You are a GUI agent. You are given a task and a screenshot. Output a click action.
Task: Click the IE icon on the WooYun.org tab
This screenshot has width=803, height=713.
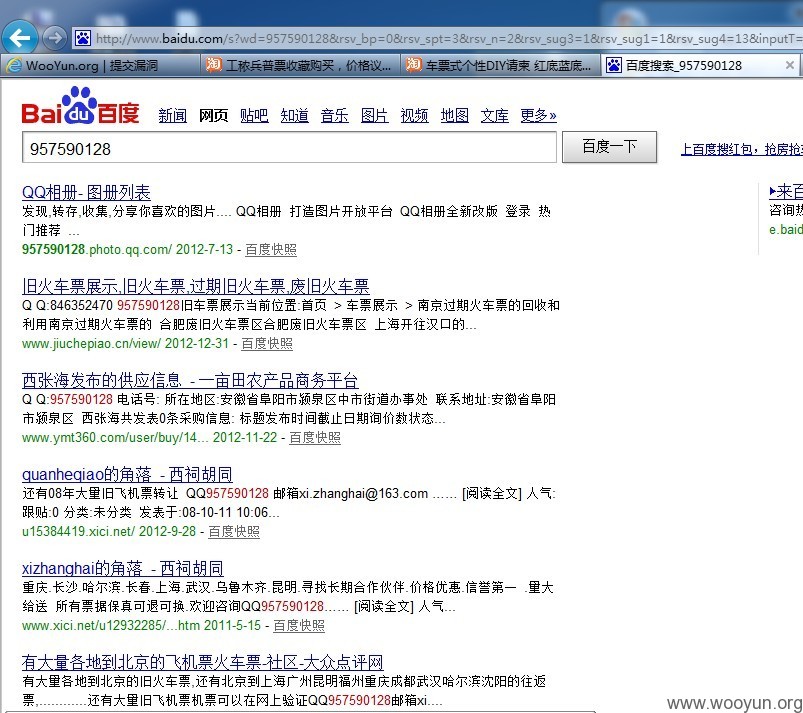(14, 65)
